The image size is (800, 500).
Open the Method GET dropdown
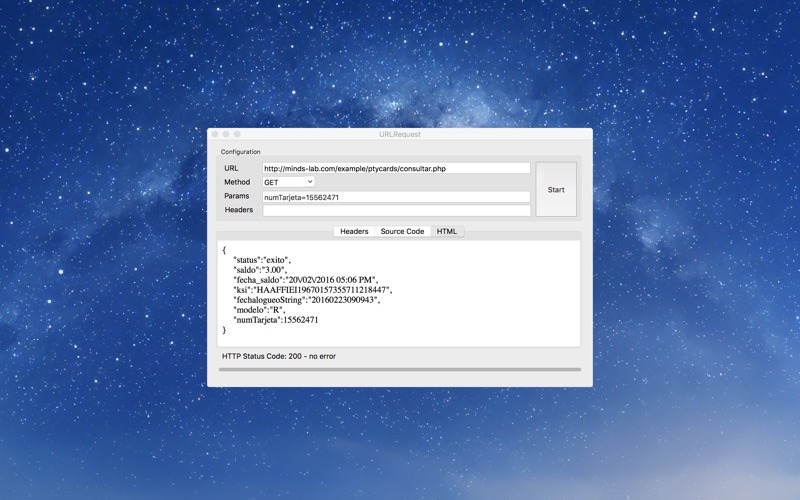(288, 183)
